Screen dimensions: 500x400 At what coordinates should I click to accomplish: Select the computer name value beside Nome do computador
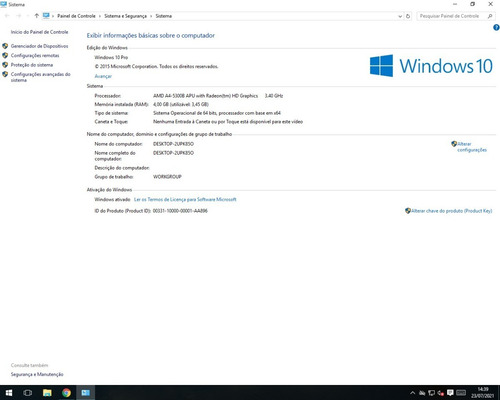173,144
